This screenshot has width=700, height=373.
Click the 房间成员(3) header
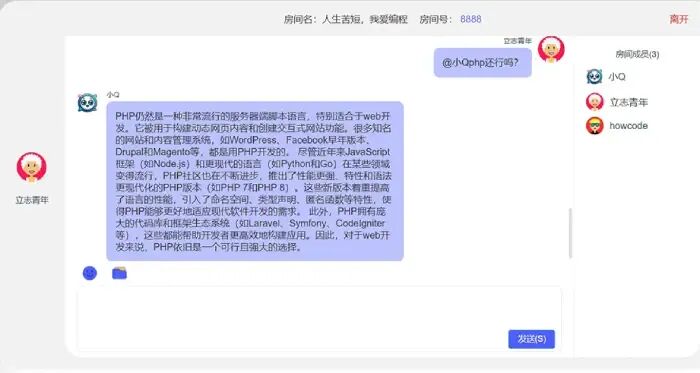click(637, 54)
